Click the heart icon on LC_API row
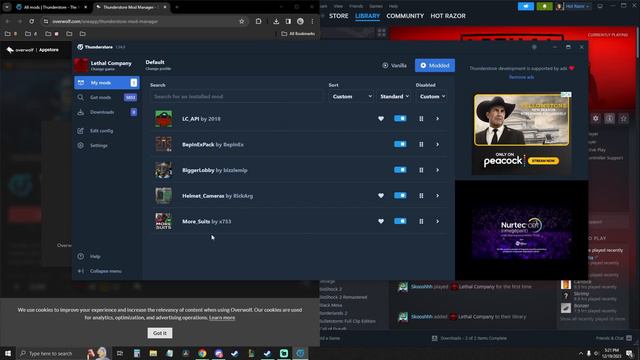 pos(381,119)
